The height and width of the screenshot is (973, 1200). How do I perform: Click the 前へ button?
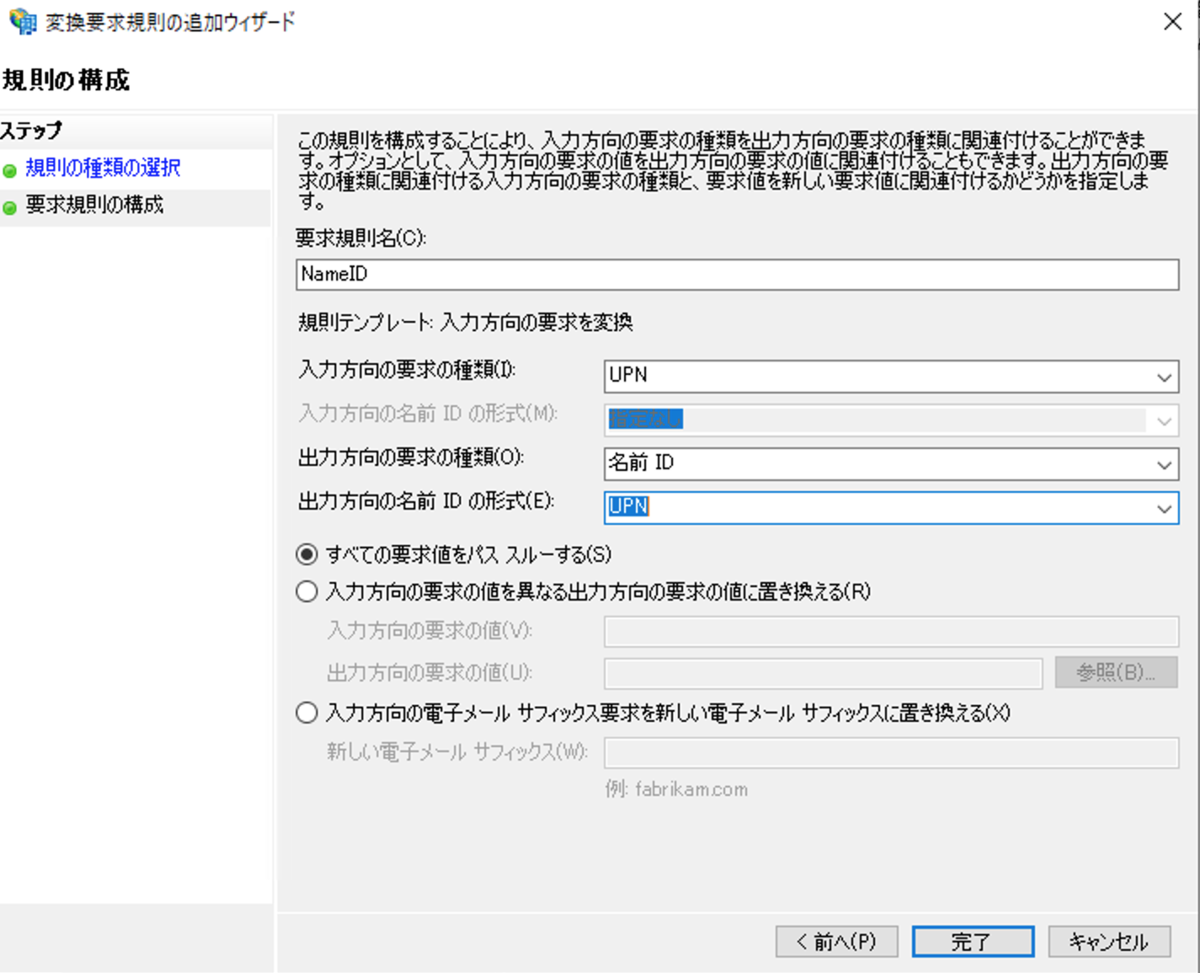pos(836,941)
